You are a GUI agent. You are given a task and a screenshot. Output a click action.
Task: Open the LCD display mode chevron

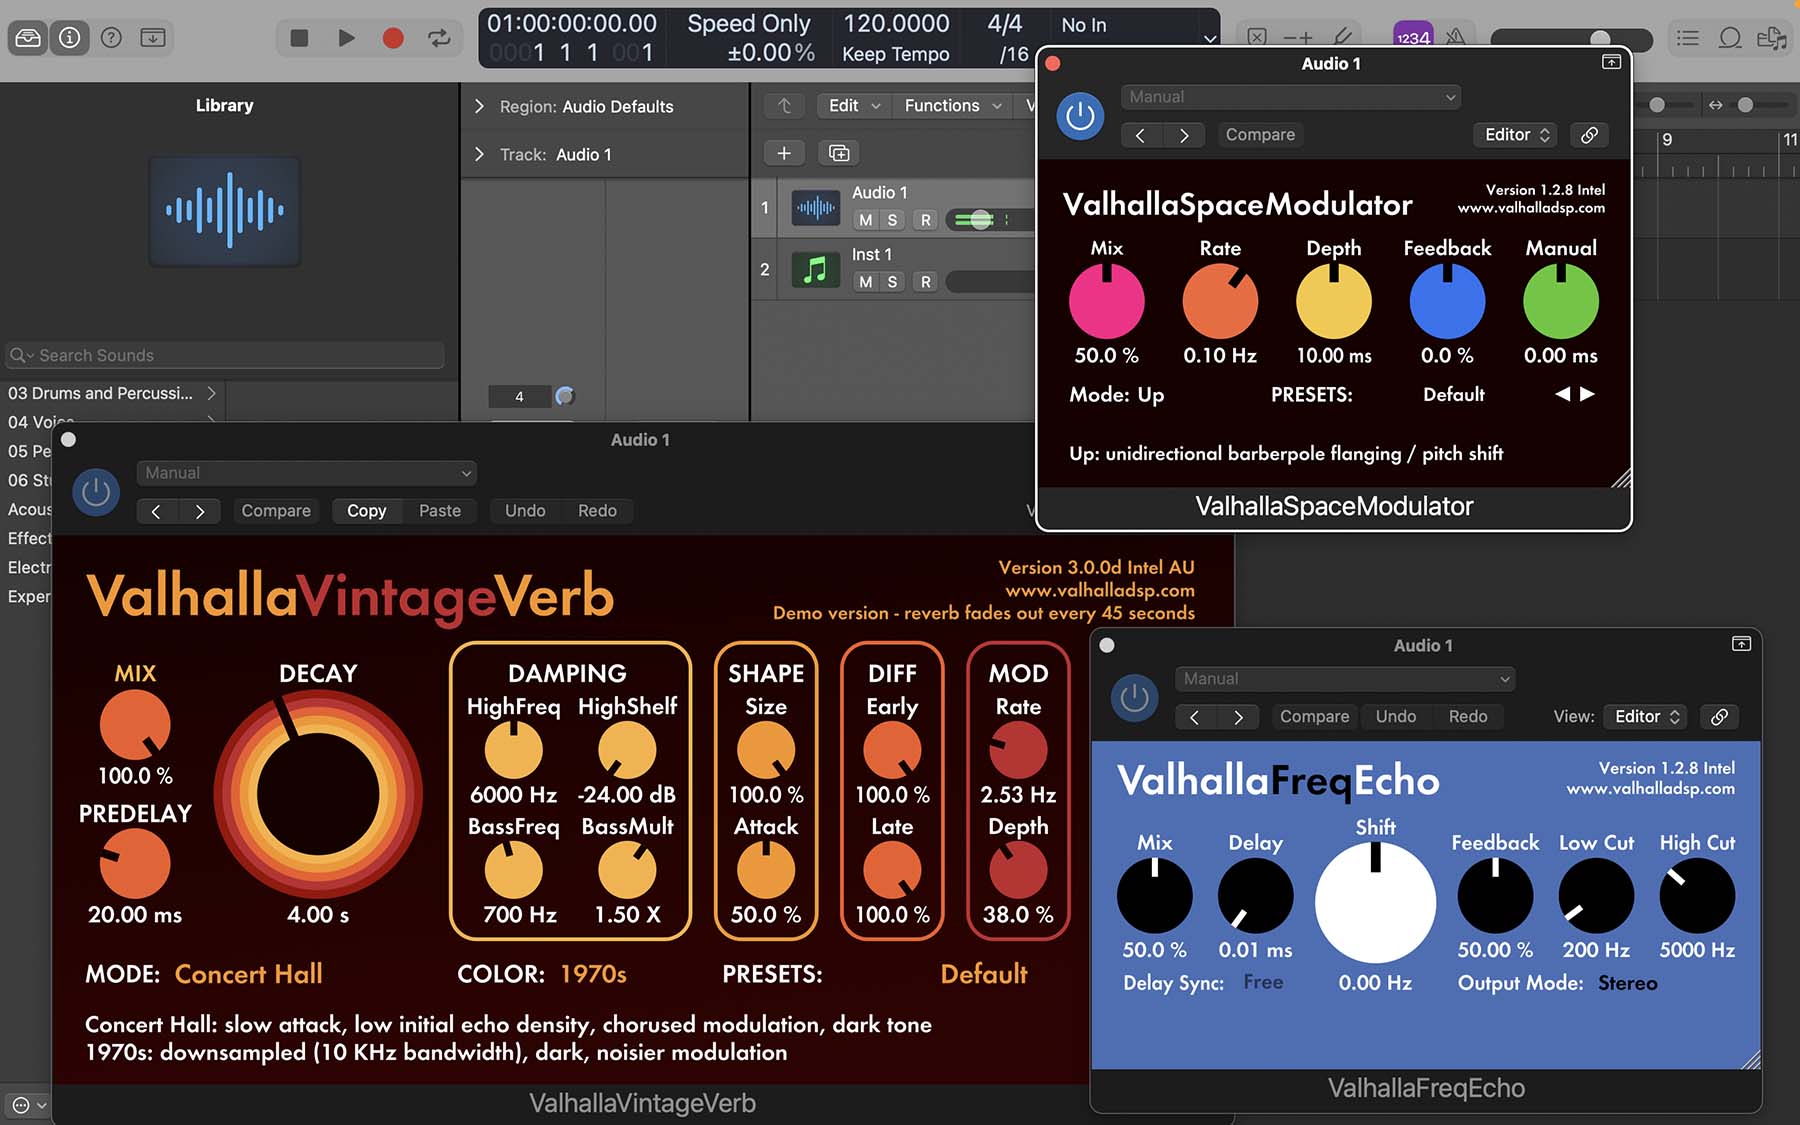pyautogui.click(x=1210, y=39)
